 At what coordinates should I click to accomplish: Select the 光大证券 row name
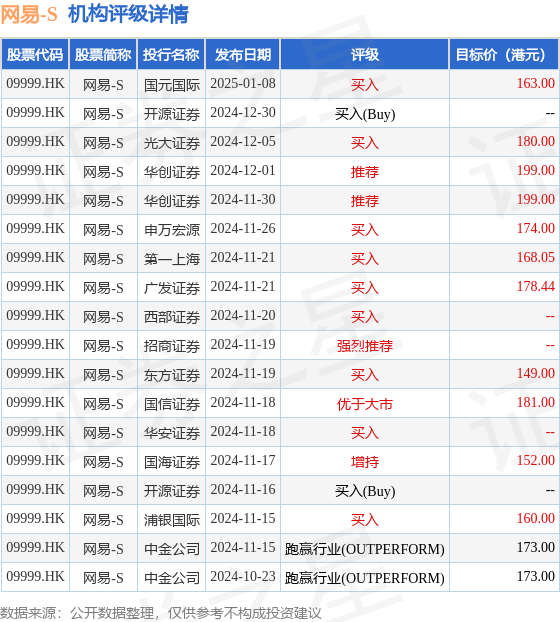(171, 142)
